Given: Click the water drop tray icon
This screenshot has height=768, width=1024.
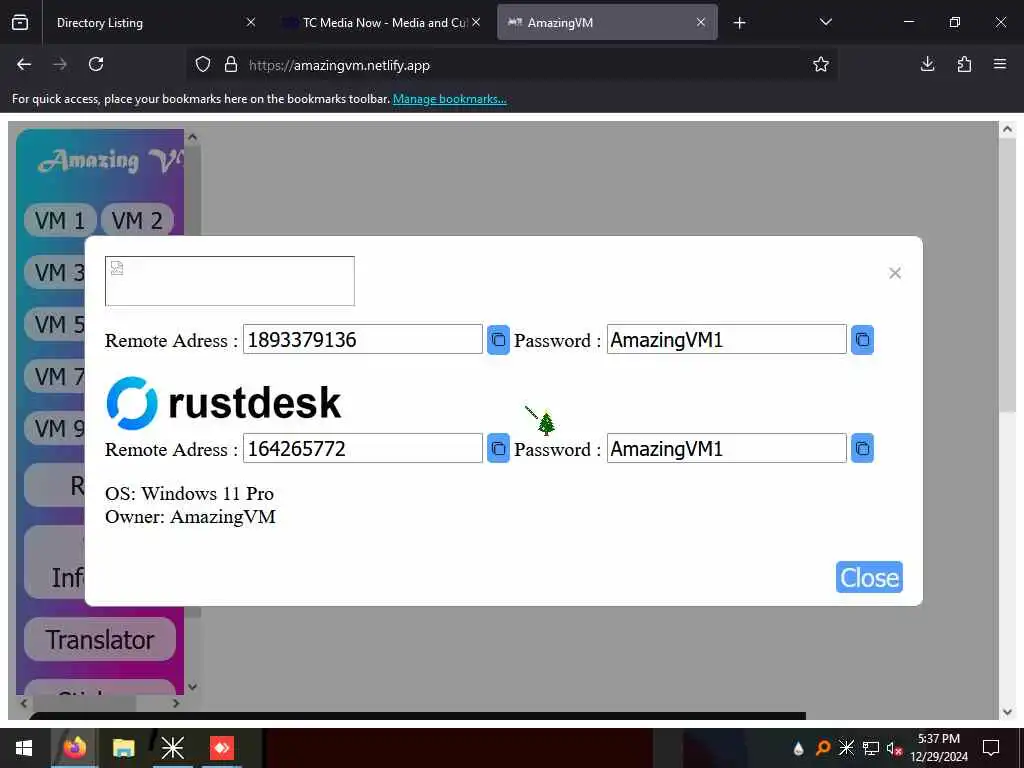Looking at the screenshot, I should pos(798,748).
